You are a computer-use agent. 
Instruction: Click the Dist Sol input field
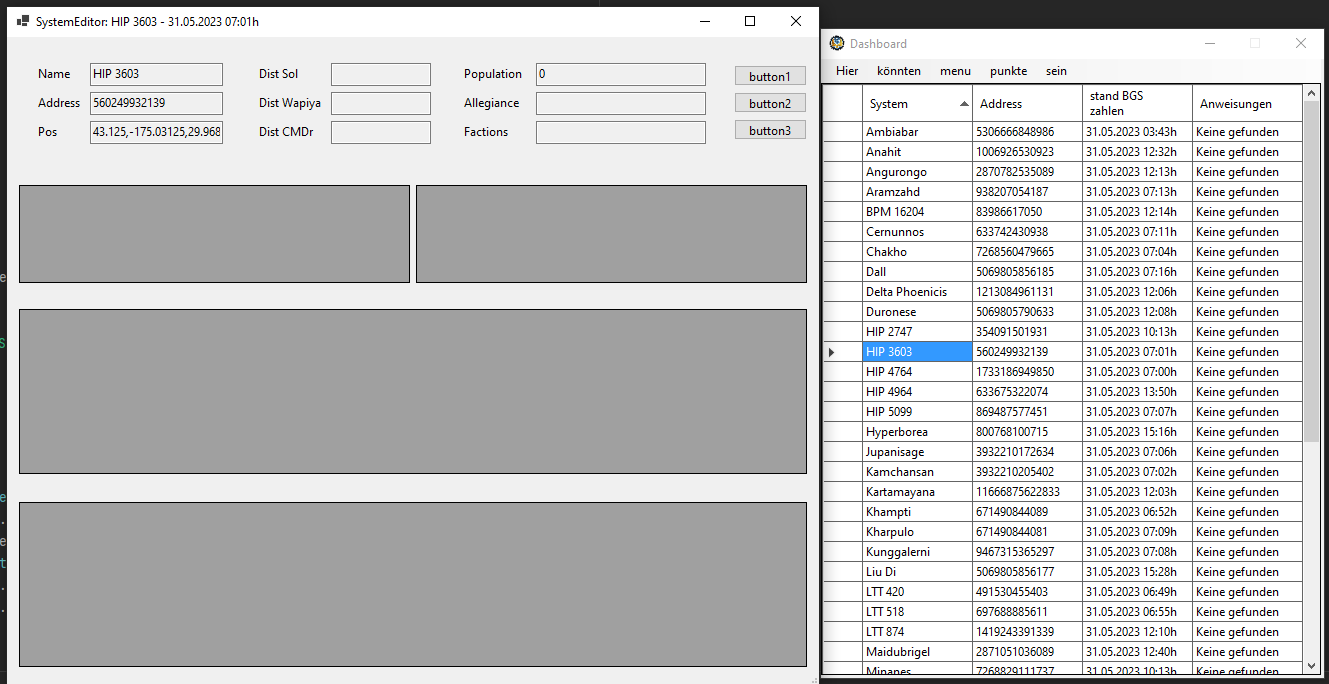[381, 74]
